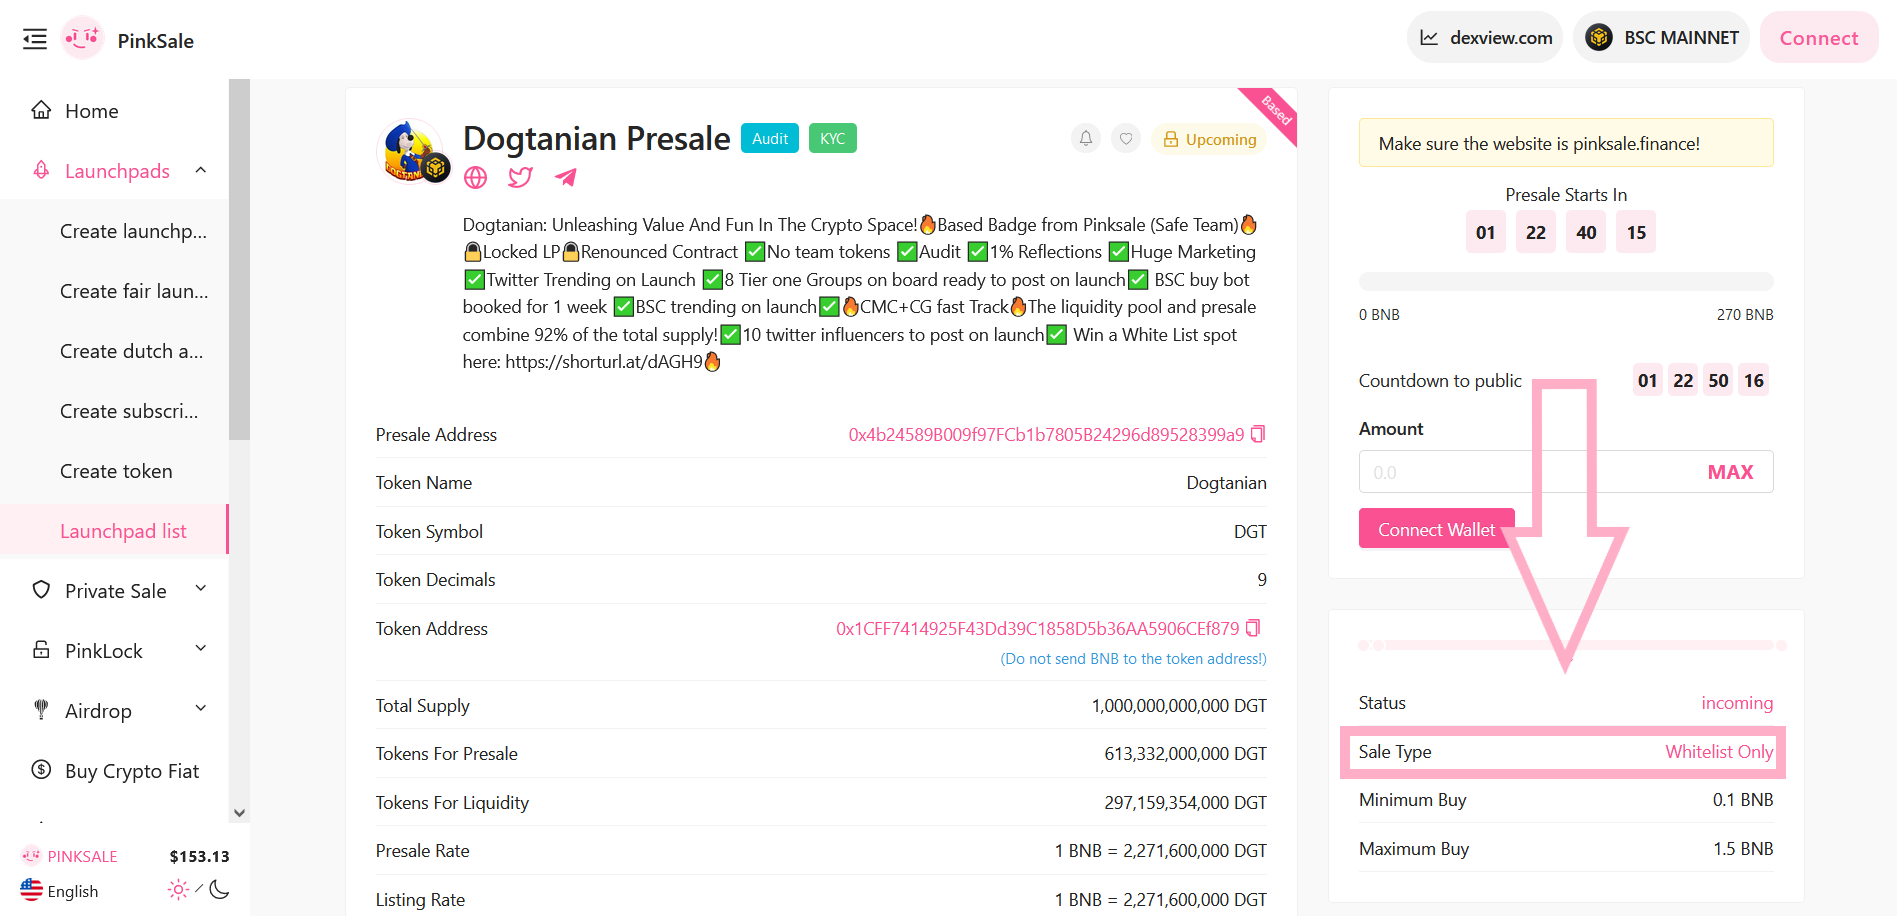Click the Connect Wallet button
This screenshot has width=1897, height=916.
point(1436,528)
